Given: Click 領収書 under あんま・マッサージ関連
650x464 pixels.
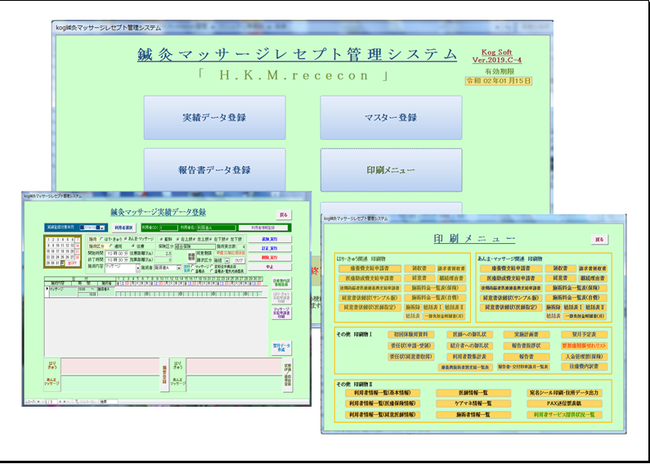Looking at the screenshot, I should (560, 269).
